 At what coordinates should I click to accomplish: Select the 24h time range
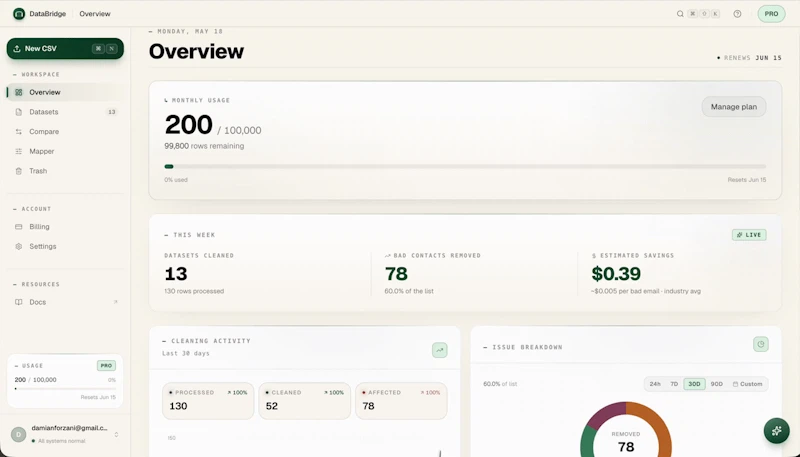[x=655, y=384]
